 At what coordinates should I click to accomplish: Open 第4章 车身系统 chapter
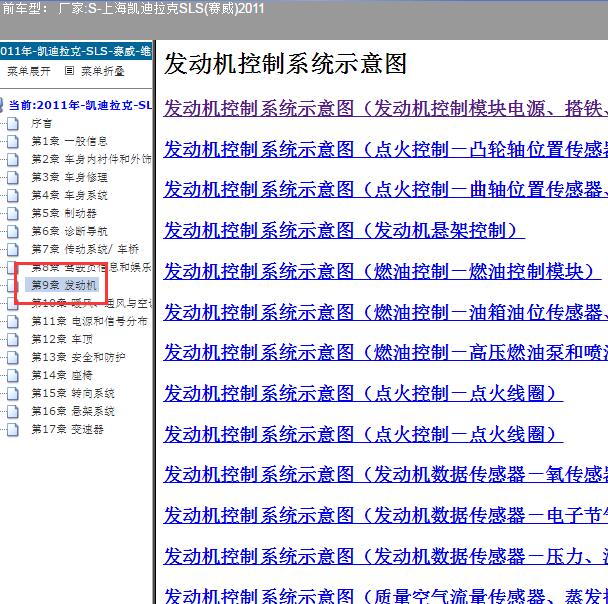click(x=69, y=195)
